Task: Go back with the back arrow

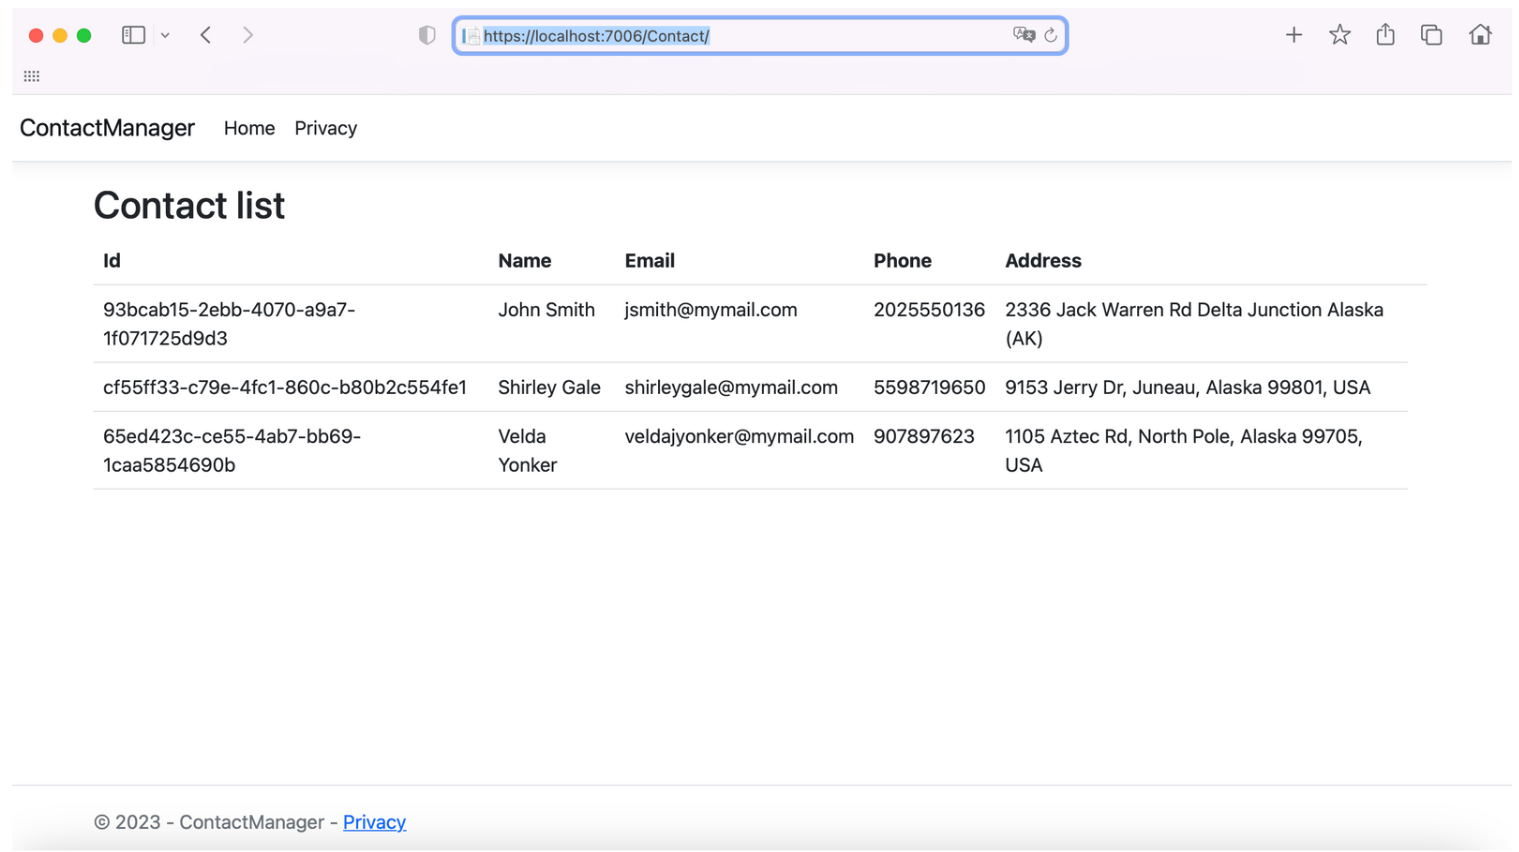Action: pos(205,35)
